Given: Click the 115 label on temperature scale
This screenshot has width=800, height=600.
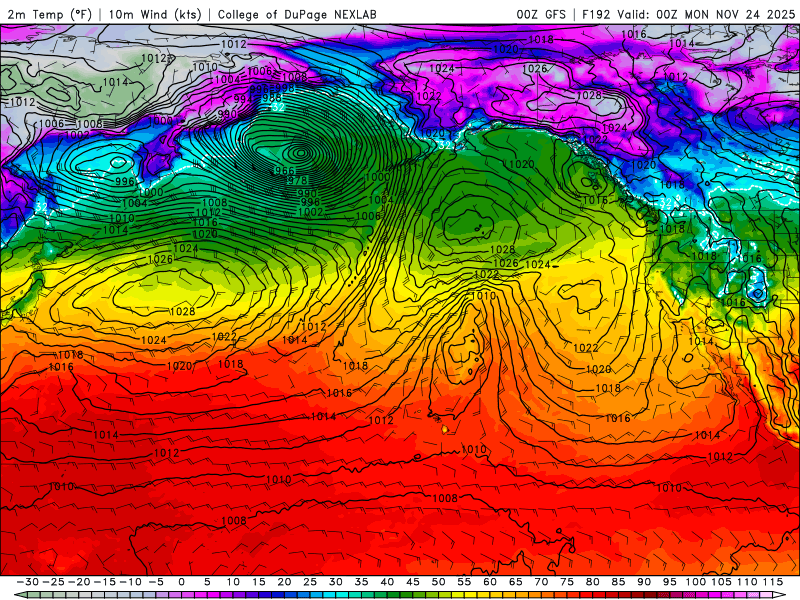Looking at the screenshot, I should 772,582.
